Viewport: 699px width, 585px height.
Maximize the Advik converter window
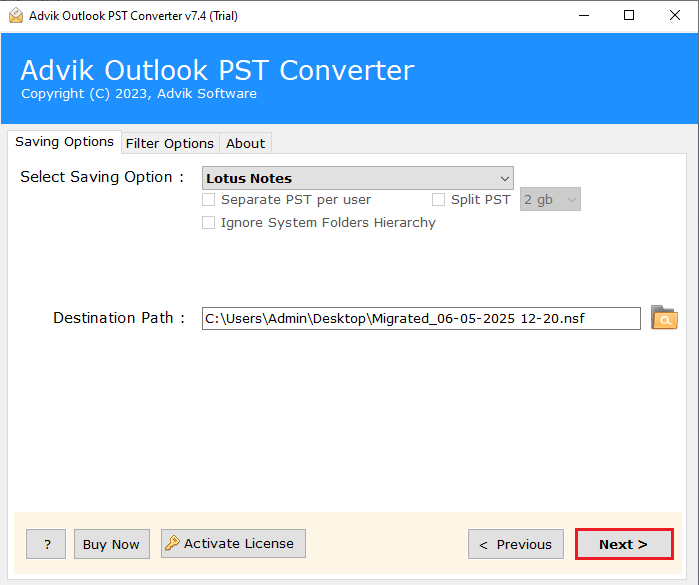tap(629, 16)
